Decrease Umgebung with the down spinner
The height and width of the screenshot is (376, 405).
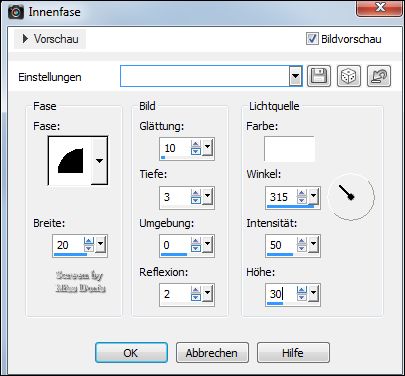(196, 248)
